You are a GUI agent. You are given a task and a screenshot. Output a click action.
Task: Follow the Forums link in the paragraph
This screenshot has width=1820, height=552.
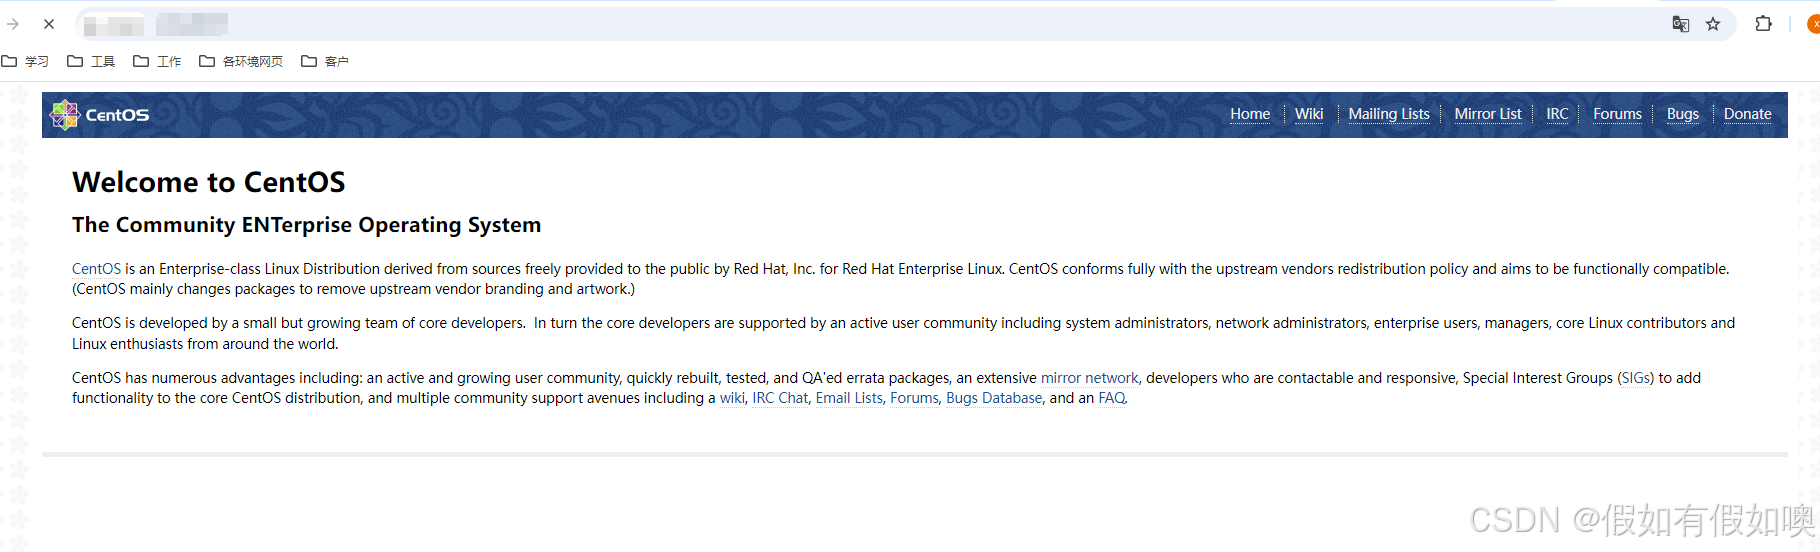coord(914,398)
